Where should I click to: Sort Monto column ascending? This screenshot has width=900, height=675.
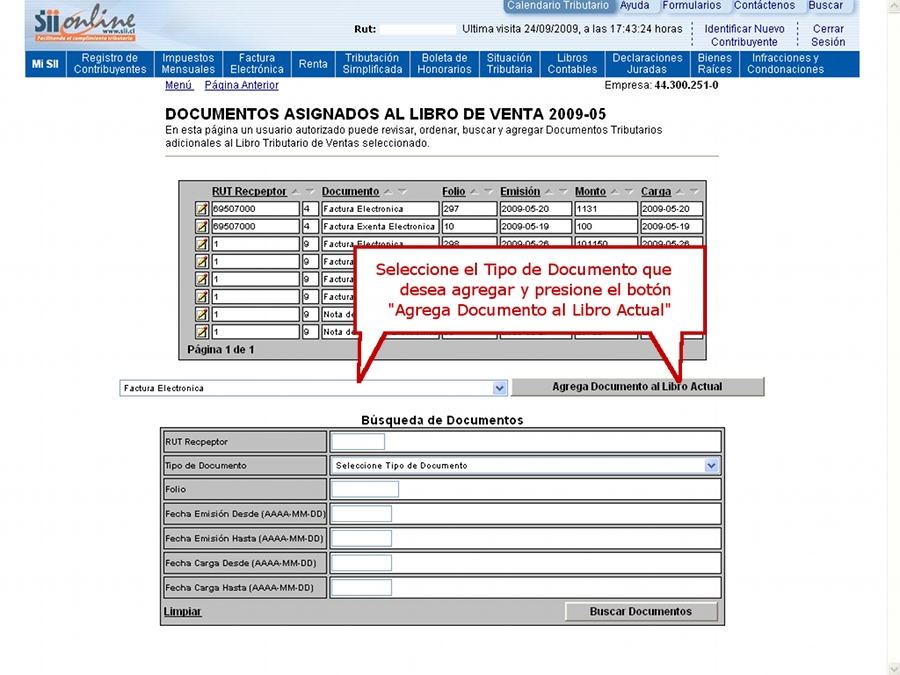[x=615, y=192]
